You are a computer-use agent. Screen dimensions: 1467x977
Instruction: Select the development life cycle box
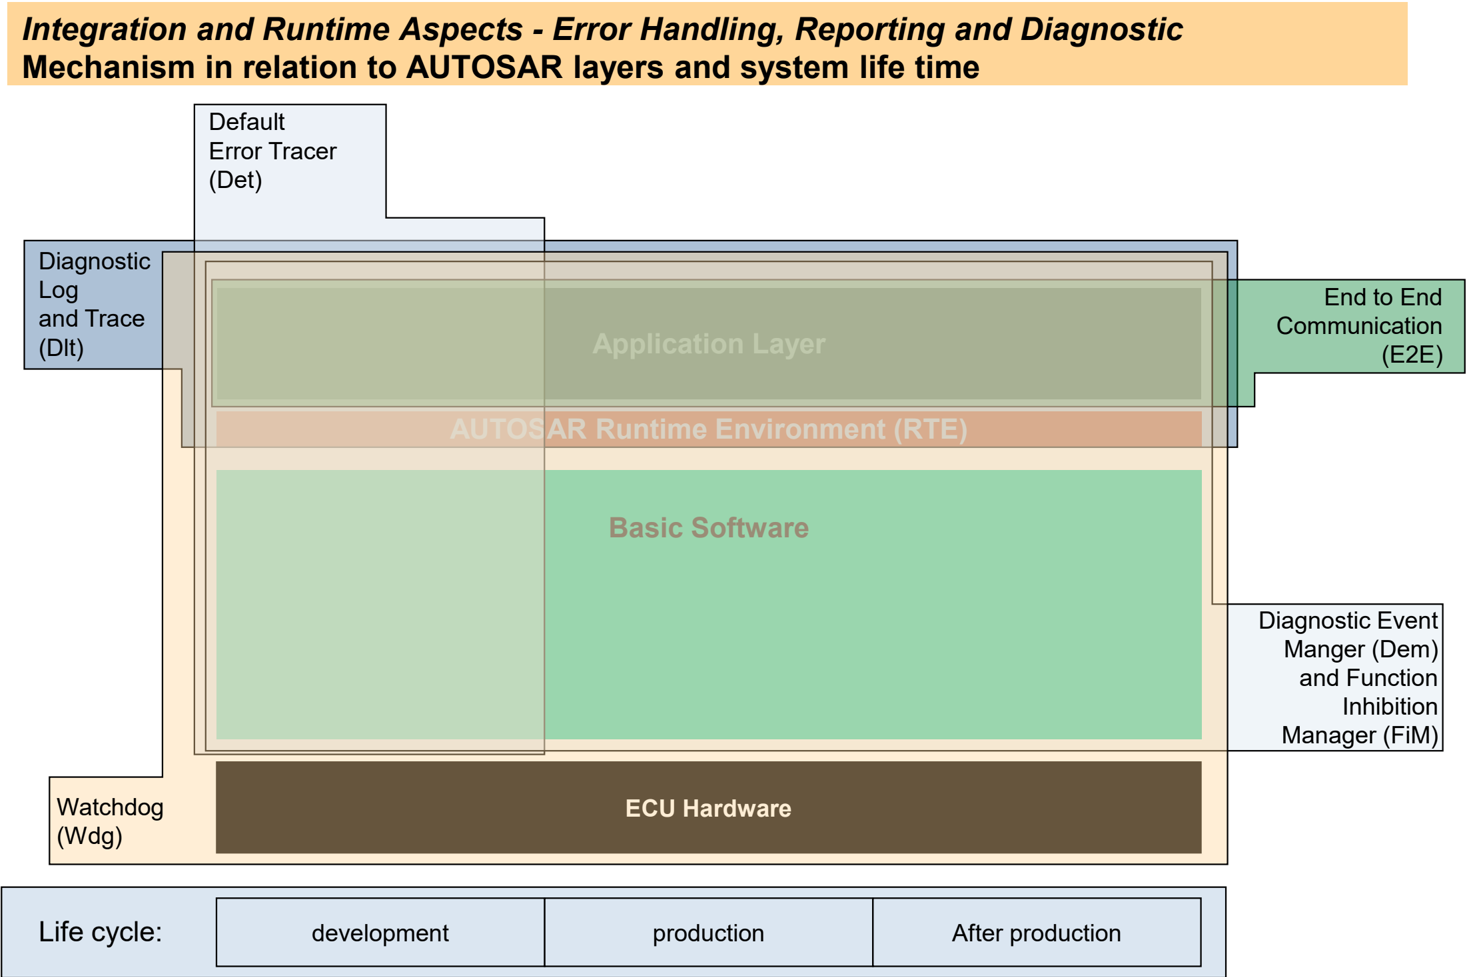(x=380, y=932)
